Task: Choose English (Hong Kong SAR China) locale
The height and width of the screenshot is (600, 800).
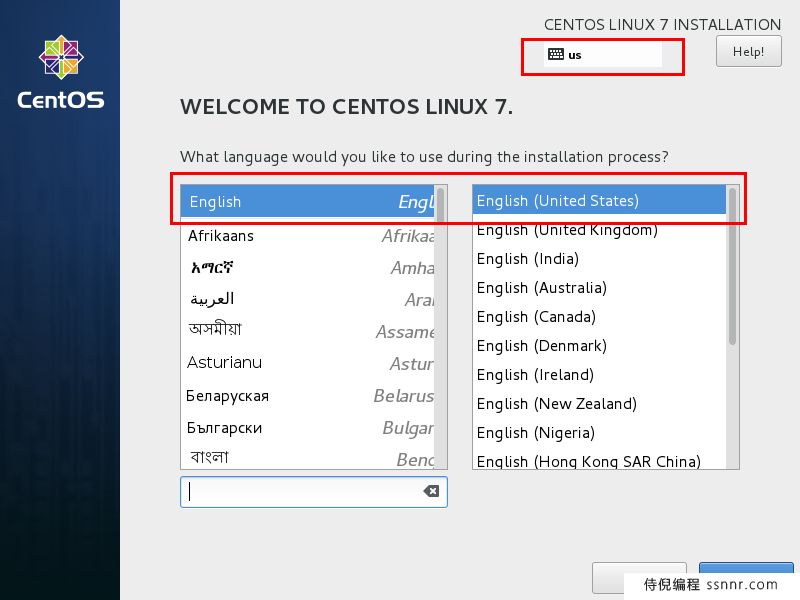Action: pyautogui.click(x=599, y=461)
